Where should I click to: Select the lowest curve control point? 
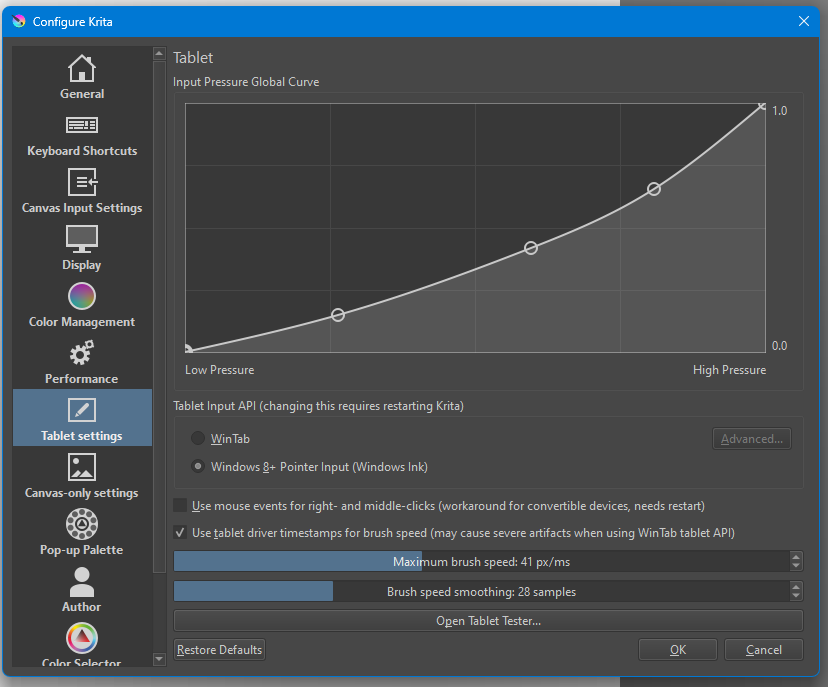(x=338, y=315)
